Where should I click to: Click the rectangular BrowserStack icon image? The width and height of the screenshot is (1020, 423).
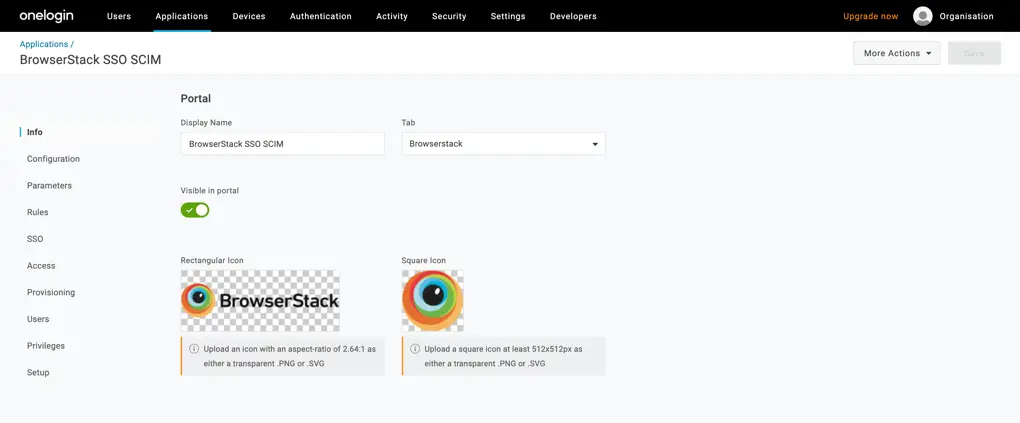pyautogui.click(x=260, y=300)
